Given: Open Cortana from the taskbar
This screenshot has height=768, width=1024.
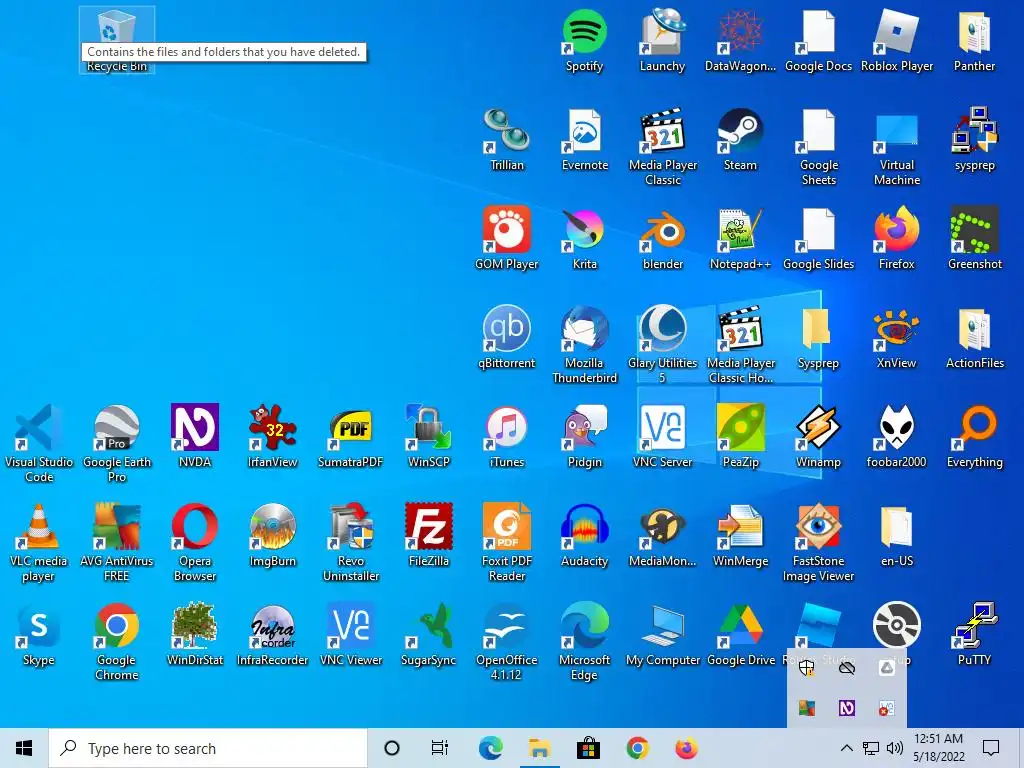Looking at the screenshot, I should click(x=392, y=748).
